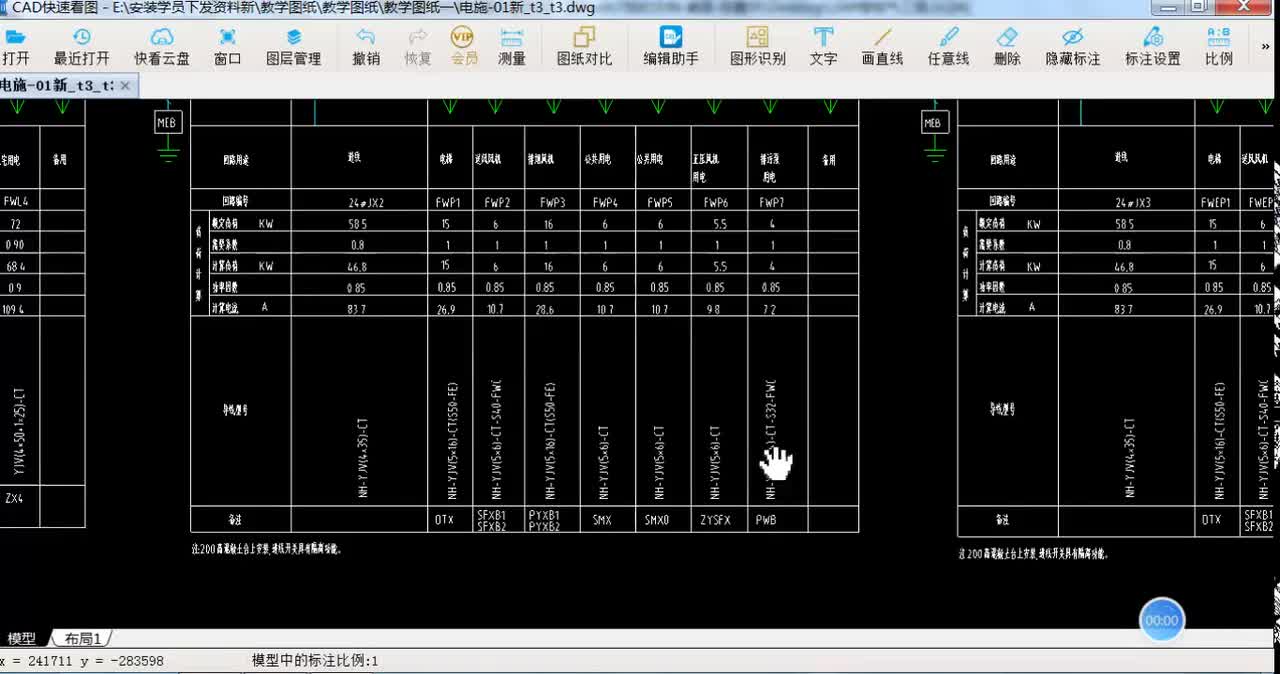Choose the 画直线 straight line tool

882,47
